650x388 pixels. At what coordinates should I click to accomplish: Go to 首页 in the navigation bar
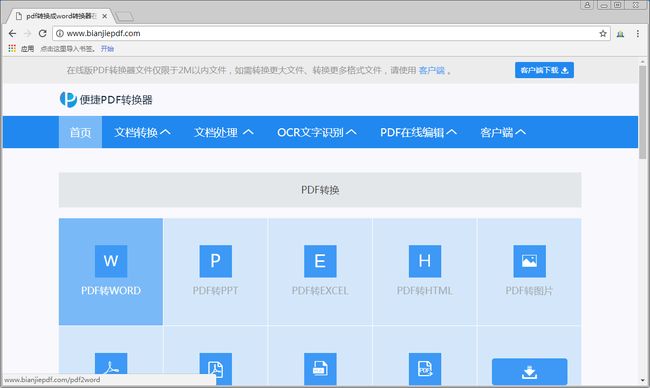(x=80, y=132)
